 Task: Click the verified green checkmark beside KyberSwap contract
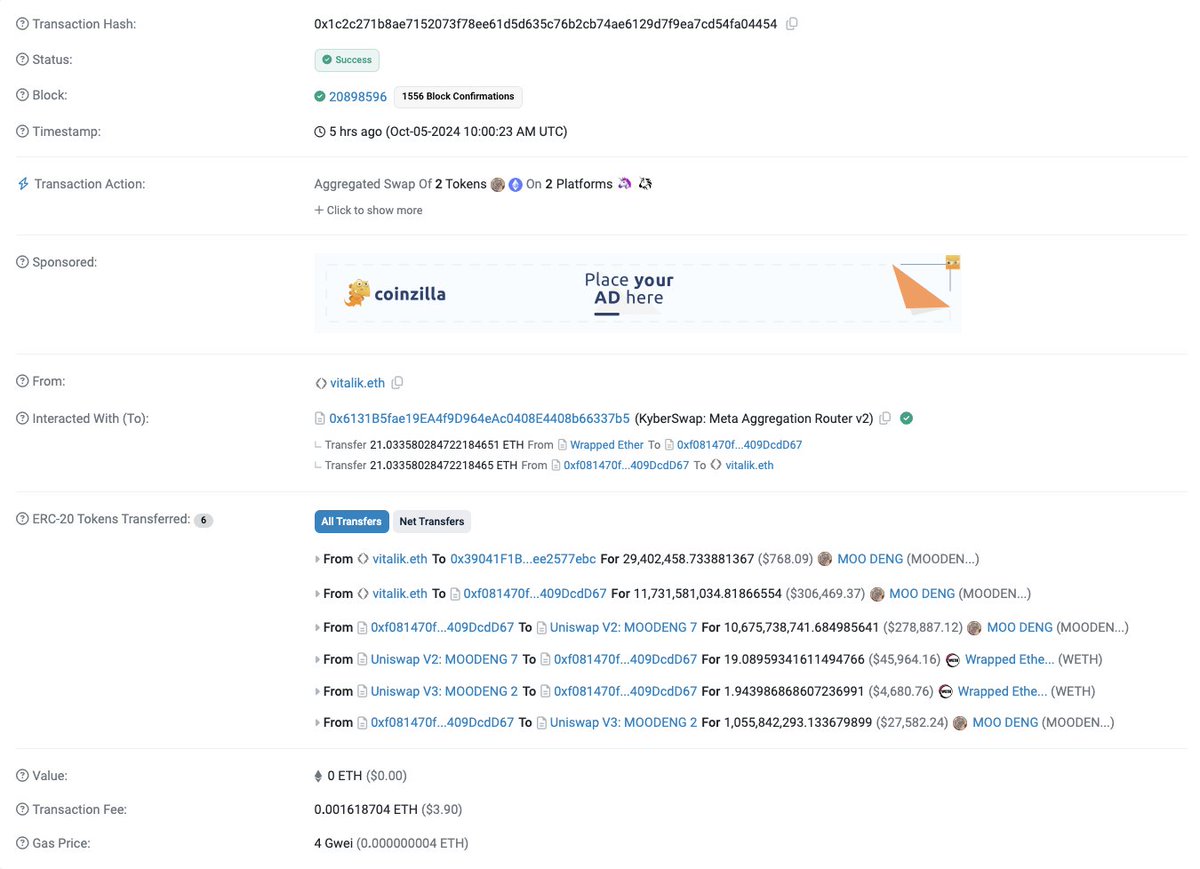point(906,418)
